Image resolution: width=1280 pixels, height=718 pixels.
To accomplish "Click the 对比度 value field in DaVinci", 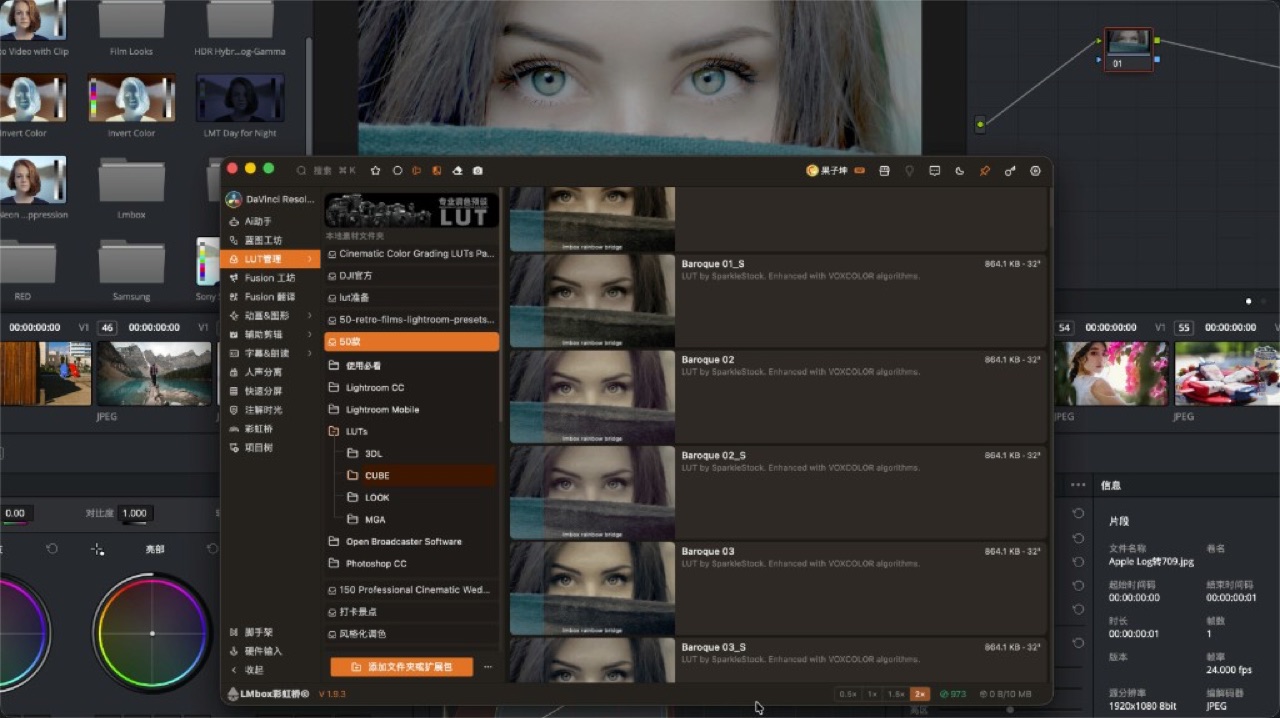I will click(x=135, y=513).
